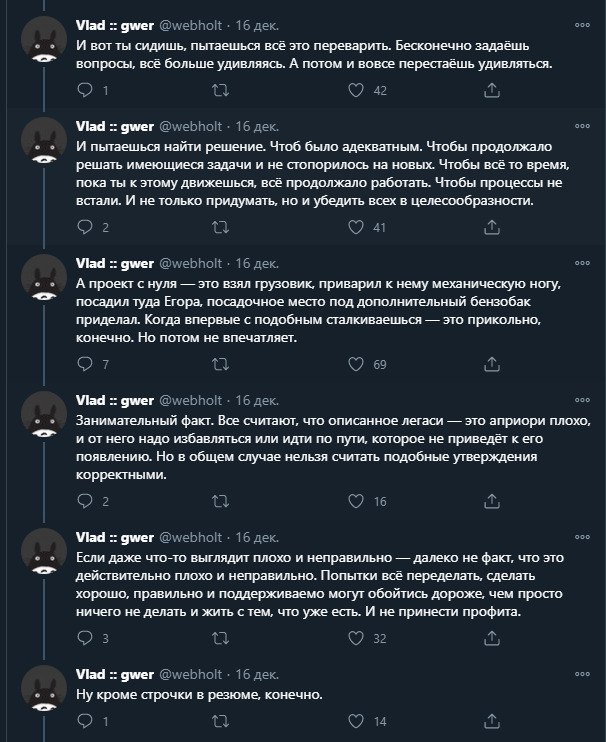Open the Vlad :: gwer profile from first tweet

(115, 25)
